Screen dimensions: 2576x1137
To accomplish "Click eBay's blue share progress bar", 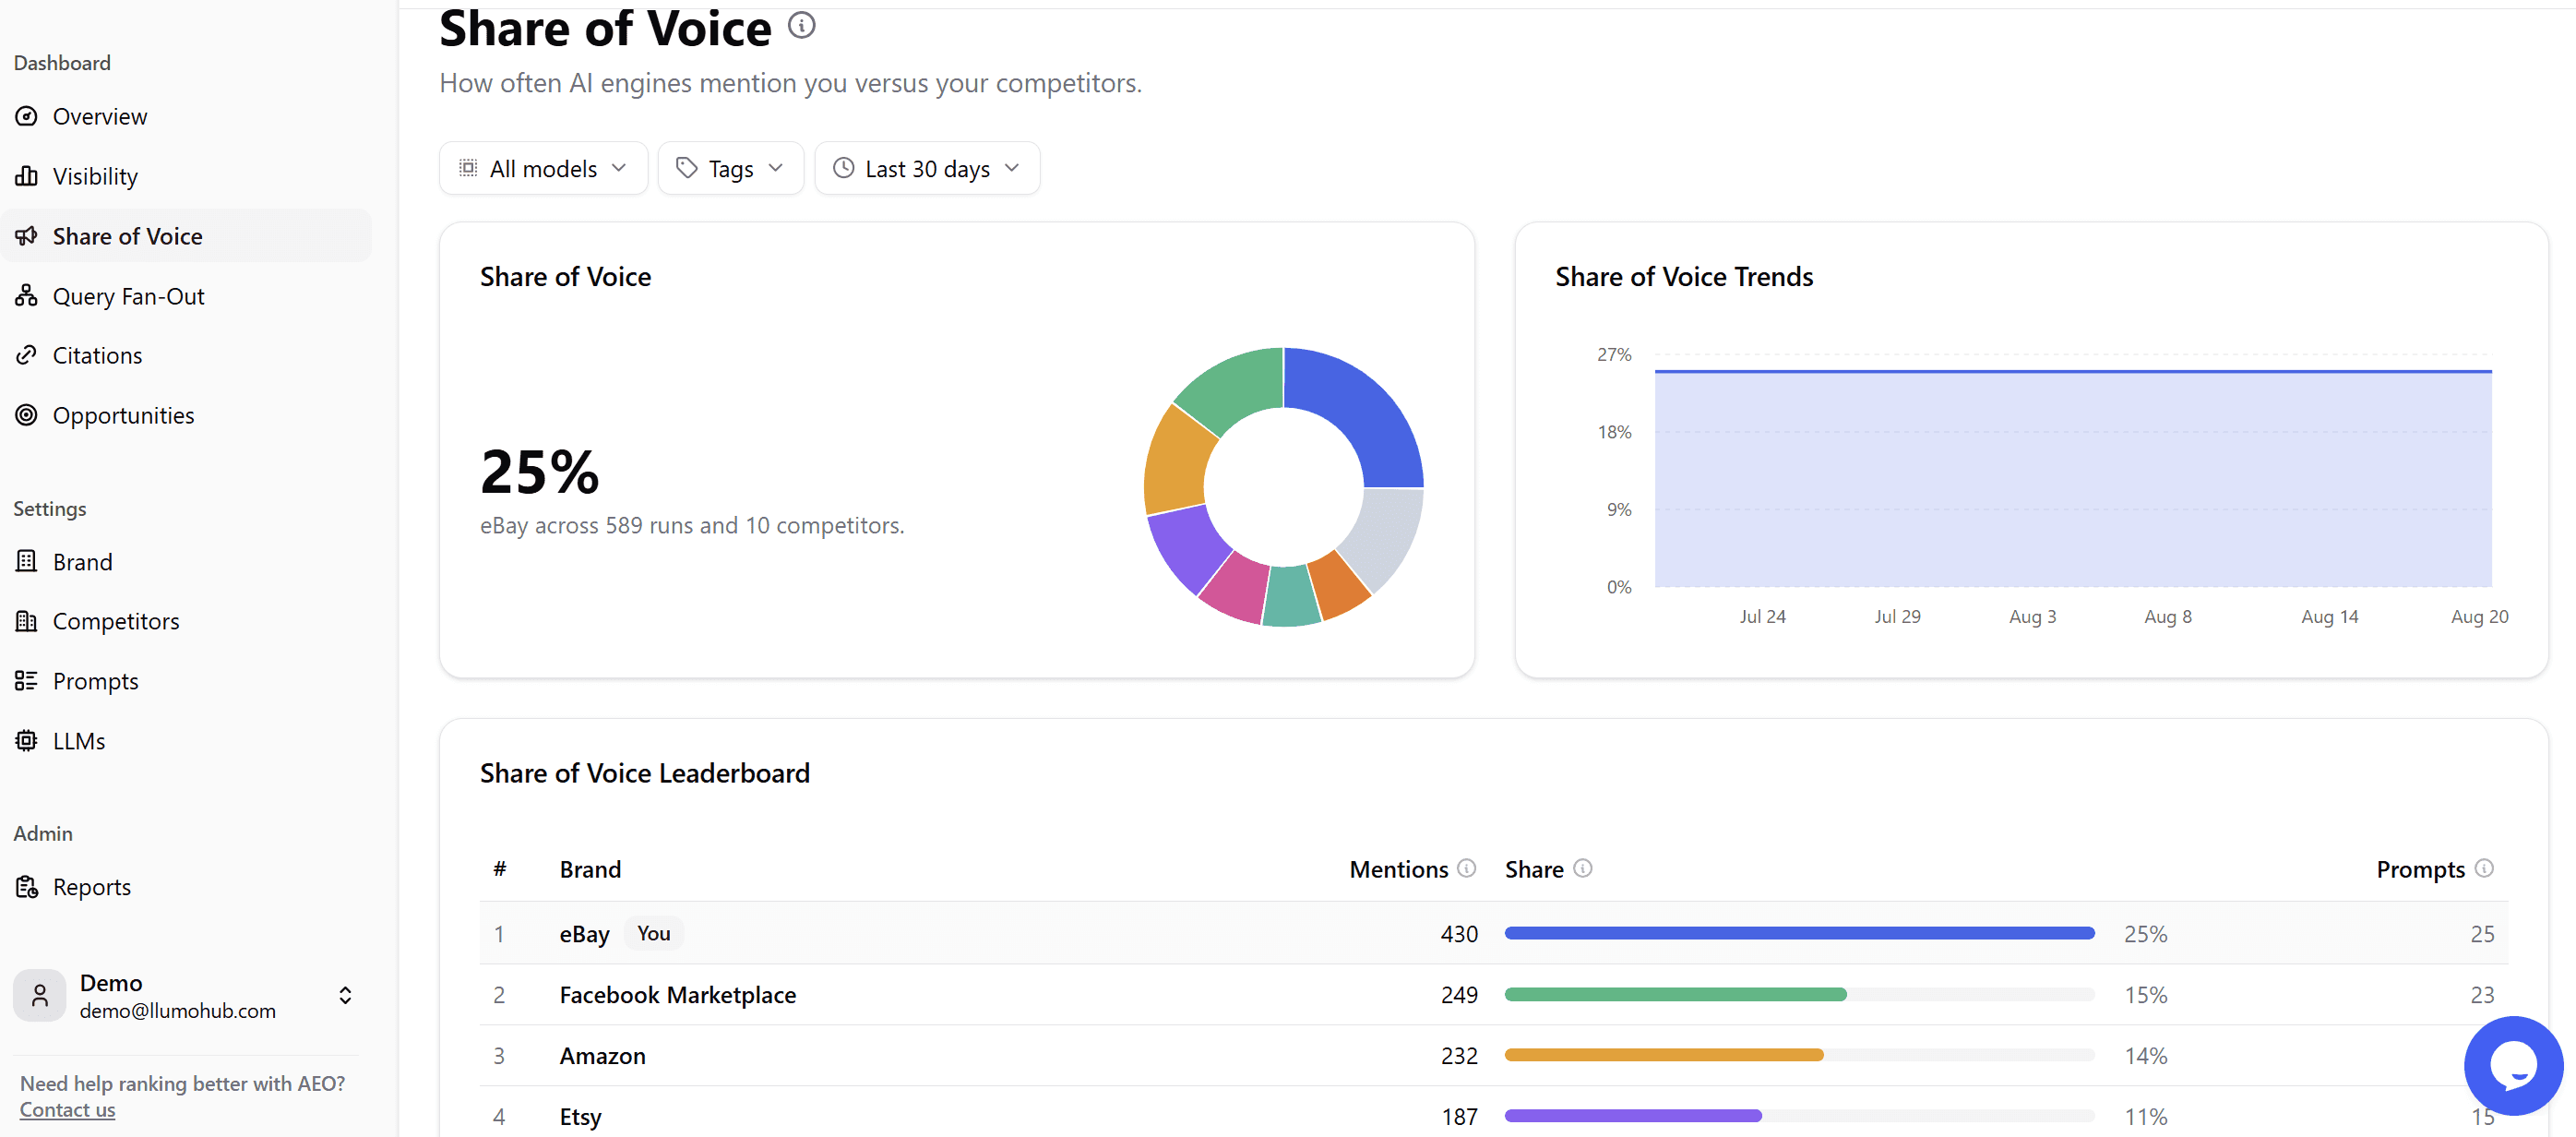I will [x=1799, y=933].
